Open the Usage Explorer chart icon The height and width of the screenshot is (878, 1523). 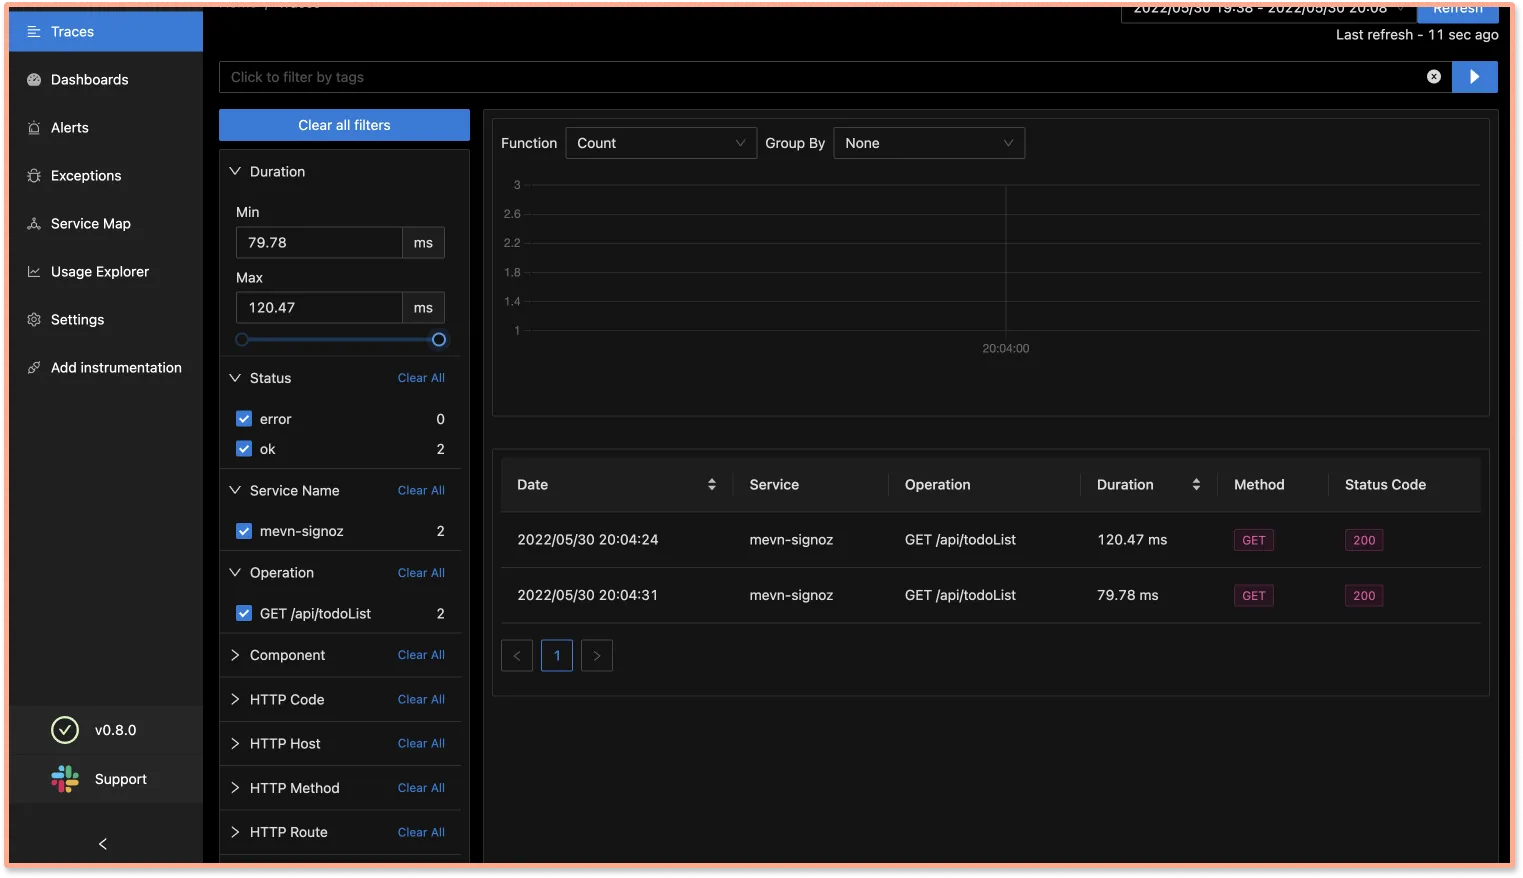point(34,272)
